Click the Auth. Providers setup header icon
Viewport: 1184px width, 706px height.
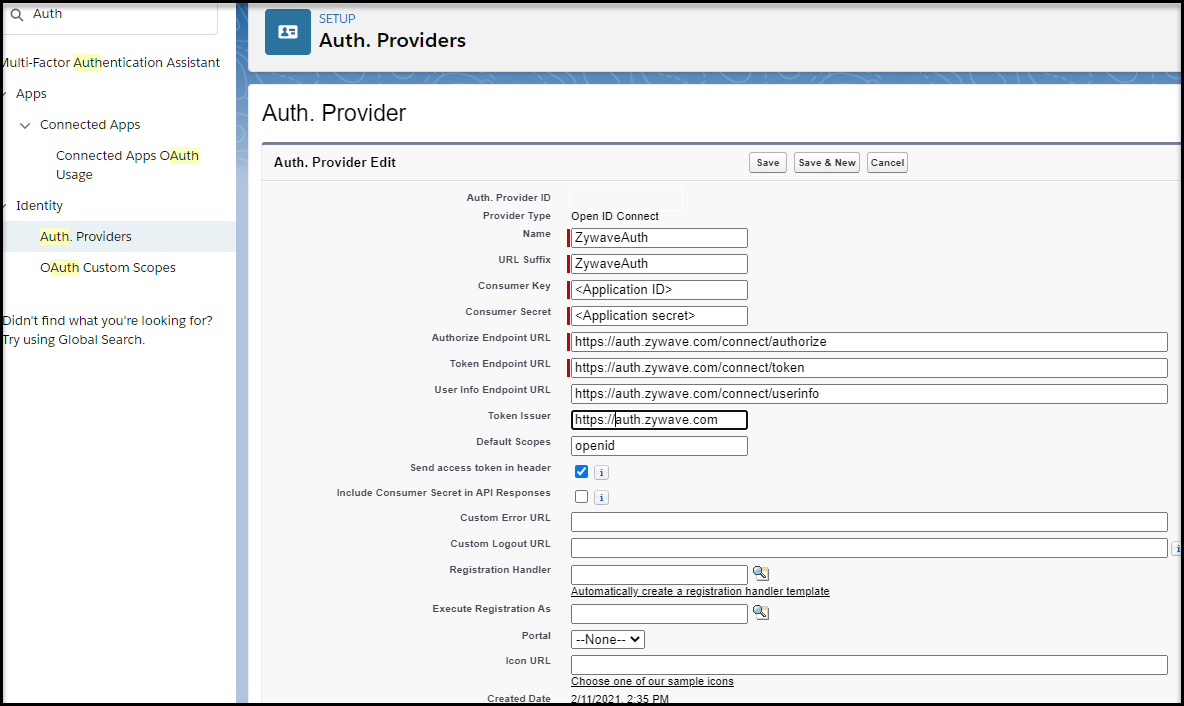tap(288, 32)
